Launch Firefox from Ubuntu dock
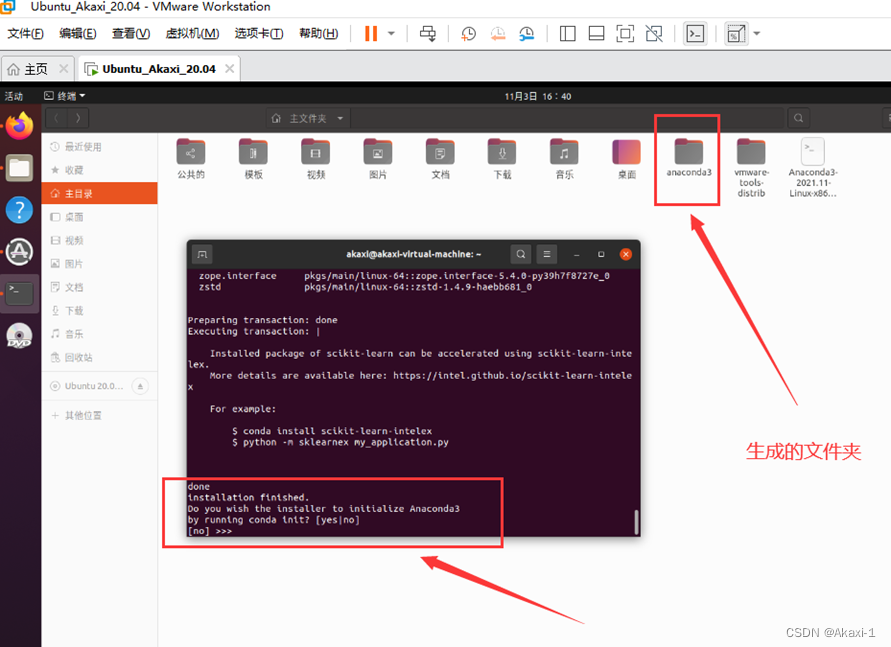 [x=19, y=126]
